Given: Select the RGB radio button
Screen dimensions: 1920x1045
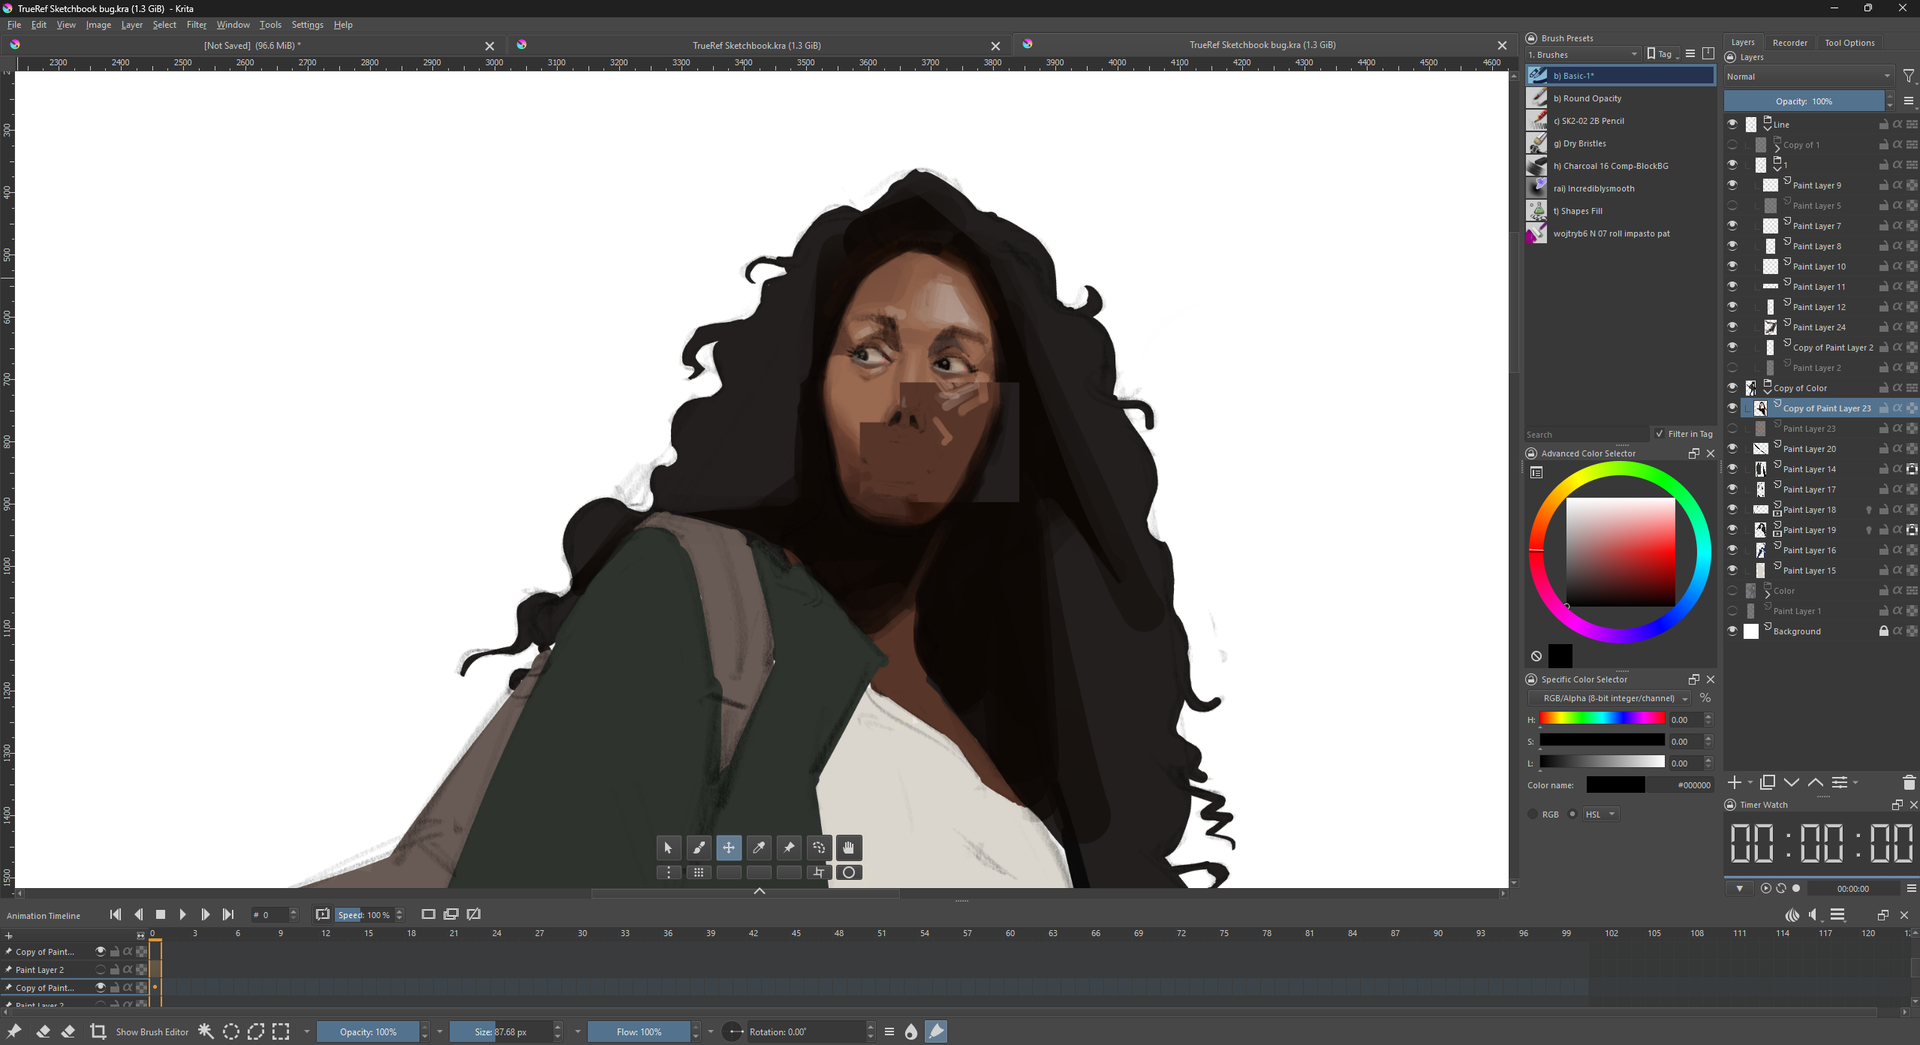Looking at the screenshot, I should pyautogui.click(x=1533, y=814).
